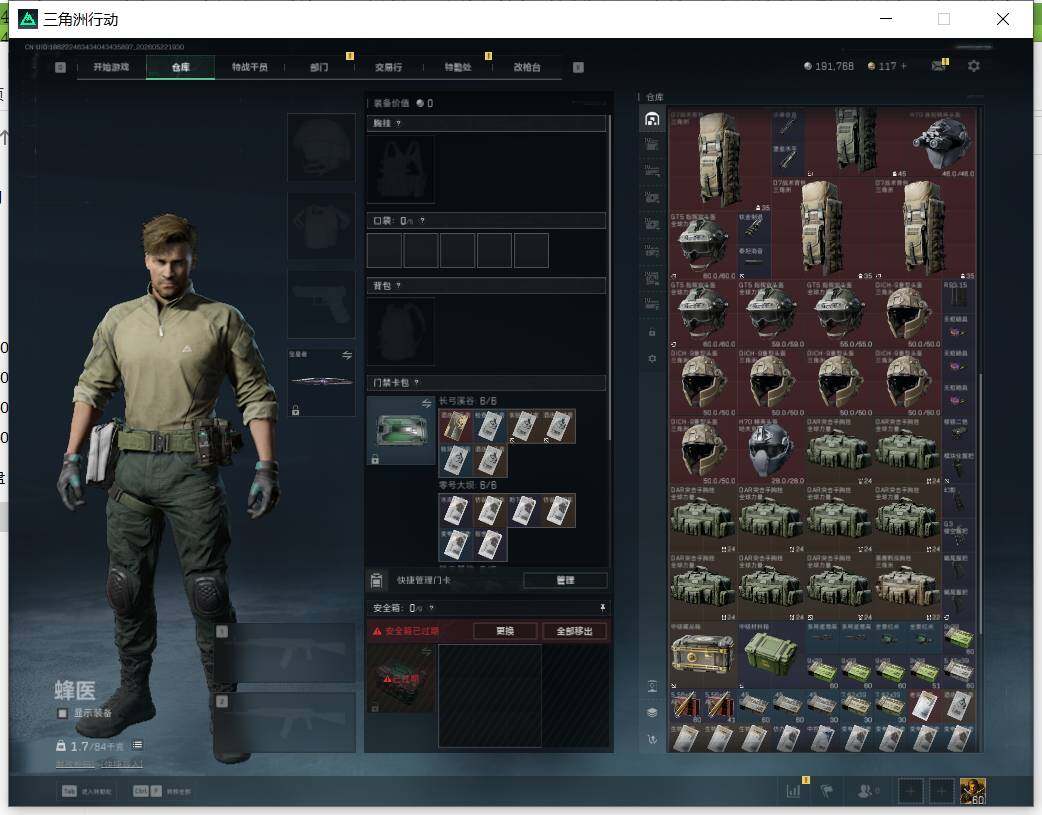The height and width of the screenshot is (815, 1042).
Task: Toggle the 显示装备 checkbox
Action: [62, 713]
